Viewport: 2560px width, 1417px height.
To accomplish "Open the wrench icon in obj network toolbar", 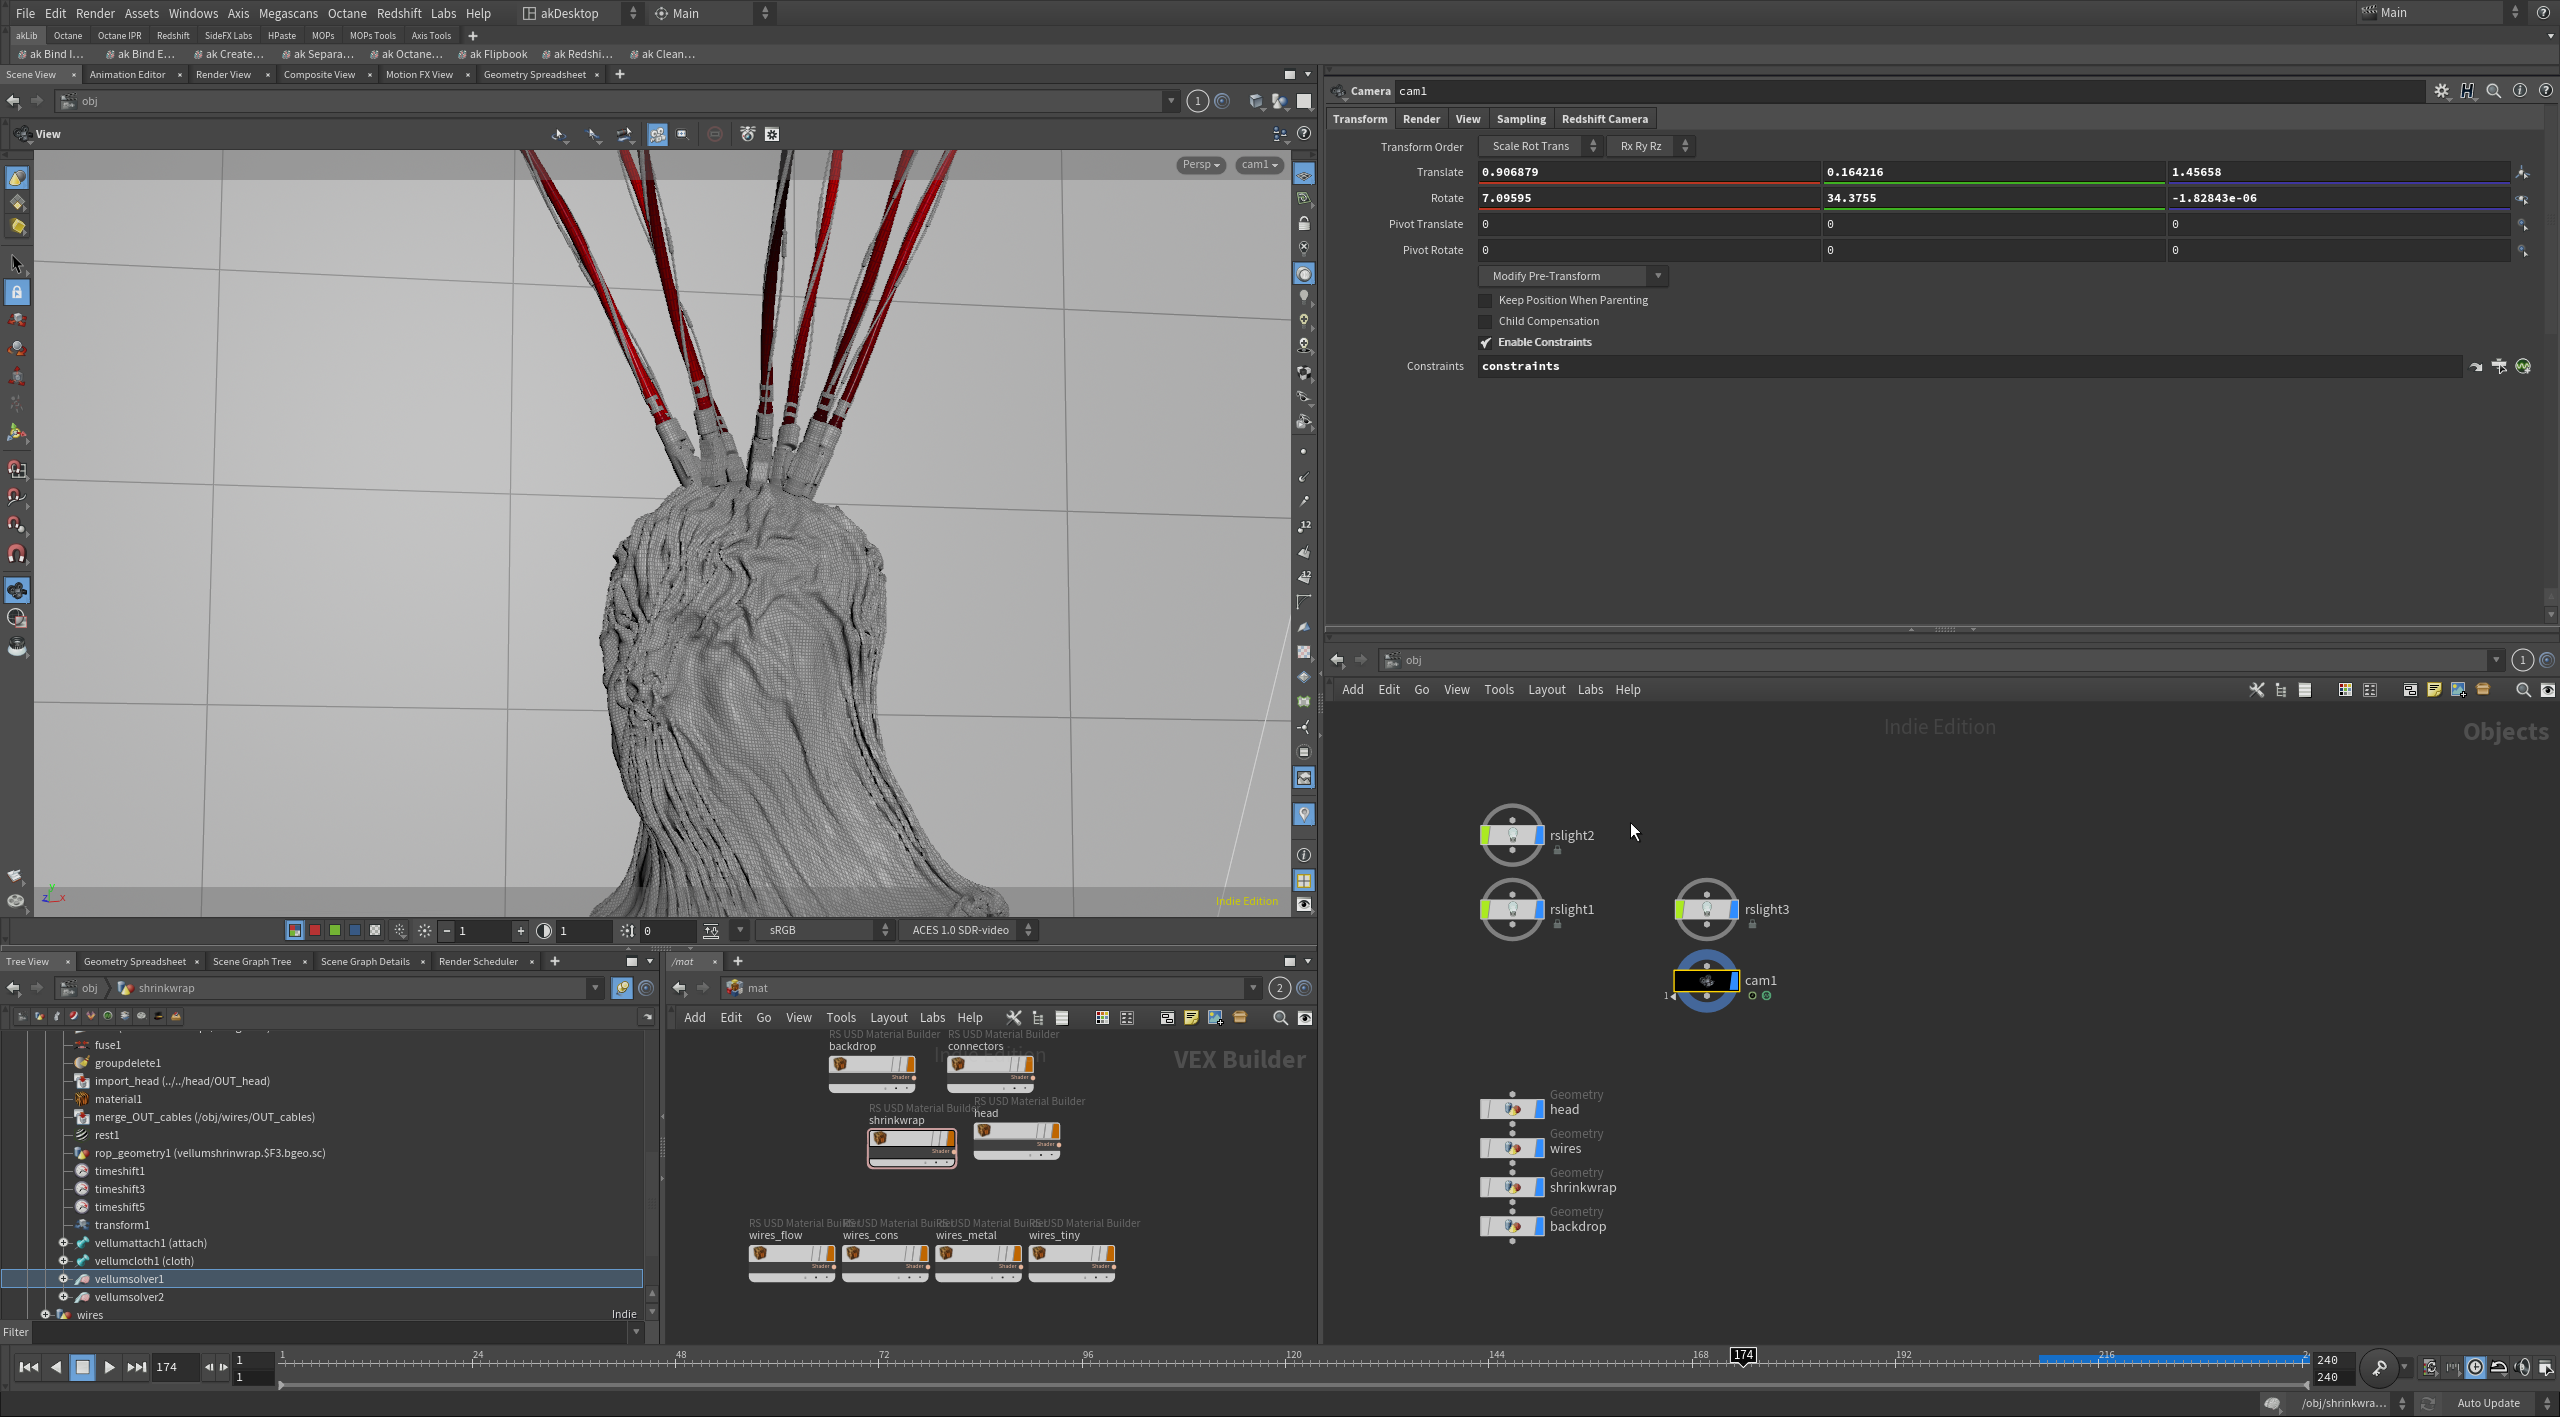I will click(x=2257, y=690).
